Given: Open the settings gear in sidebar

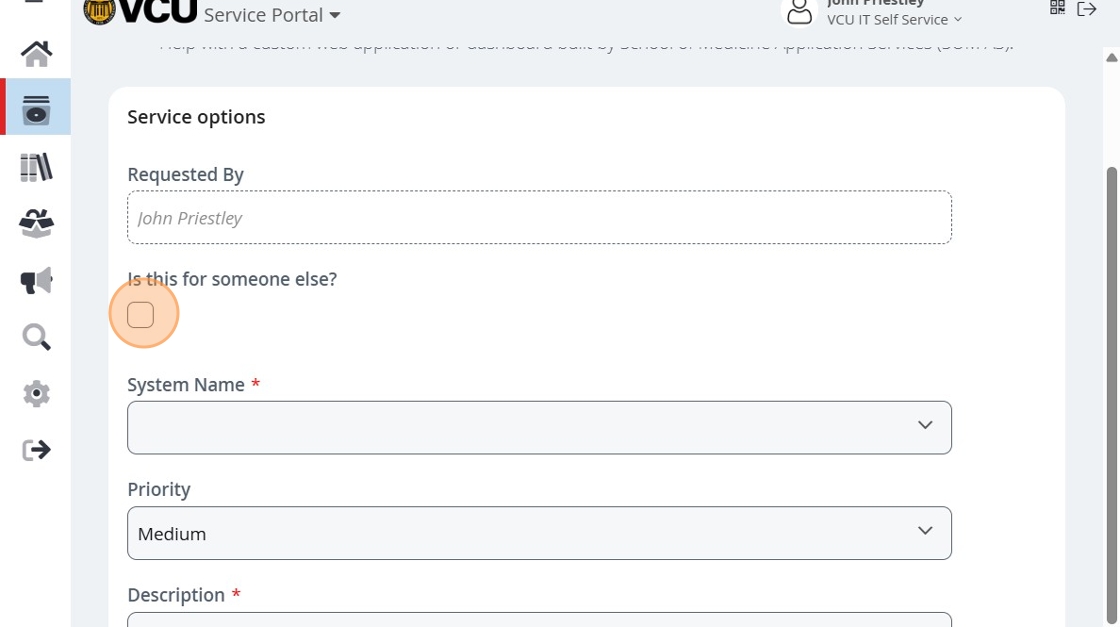Looking at the screenshot, I should 36,394.
